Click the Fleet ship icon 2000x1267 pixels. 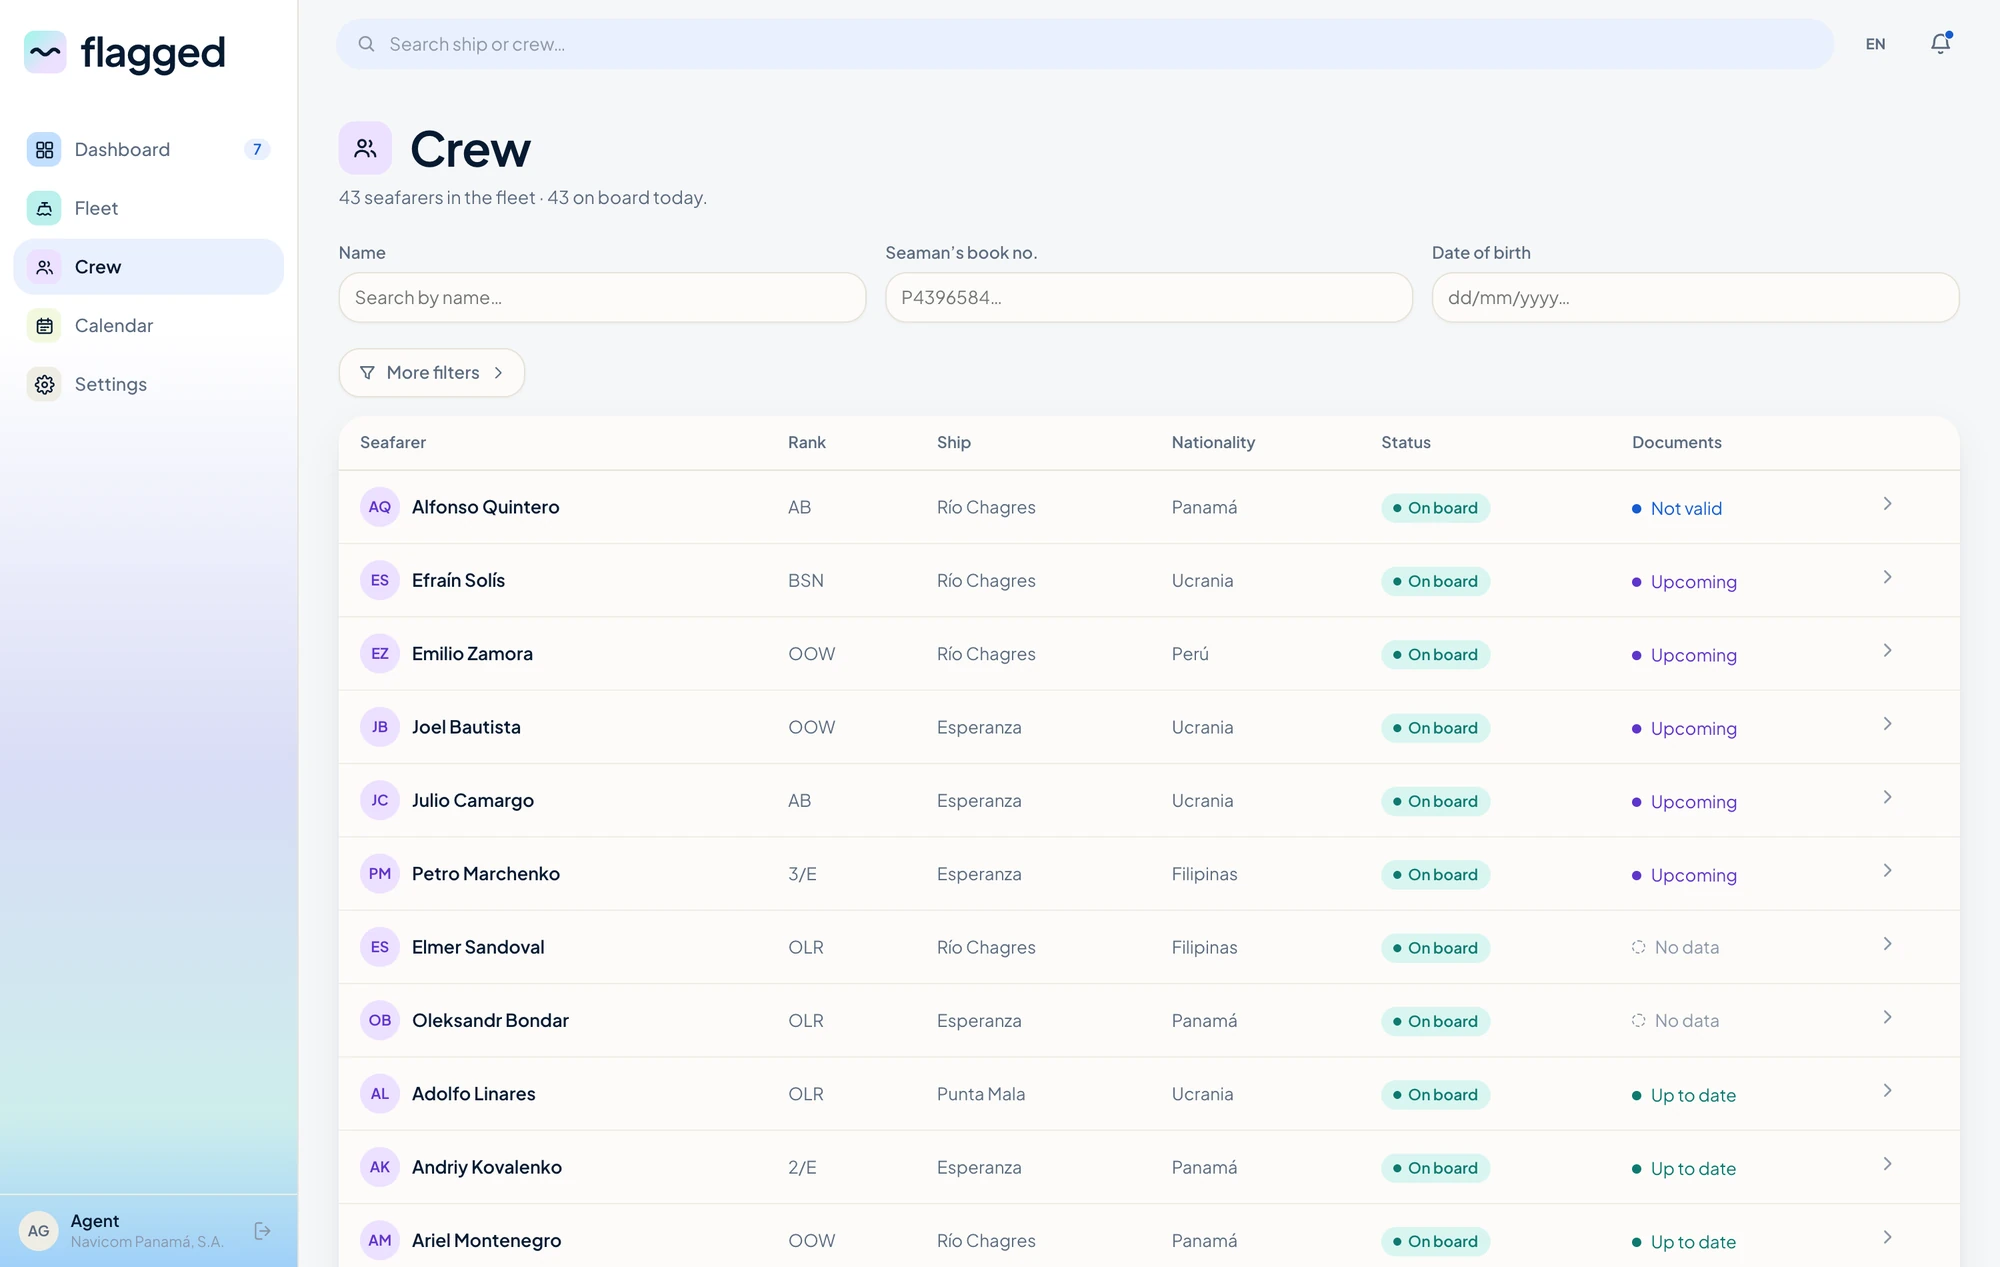click(44, 208)
